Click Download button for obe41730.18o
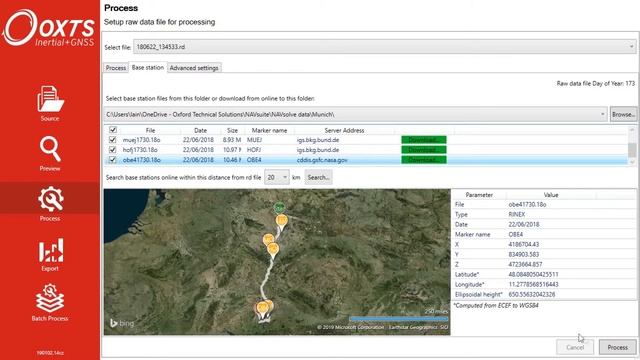Screen dimensions: 640x360 [x=424, y=160]
